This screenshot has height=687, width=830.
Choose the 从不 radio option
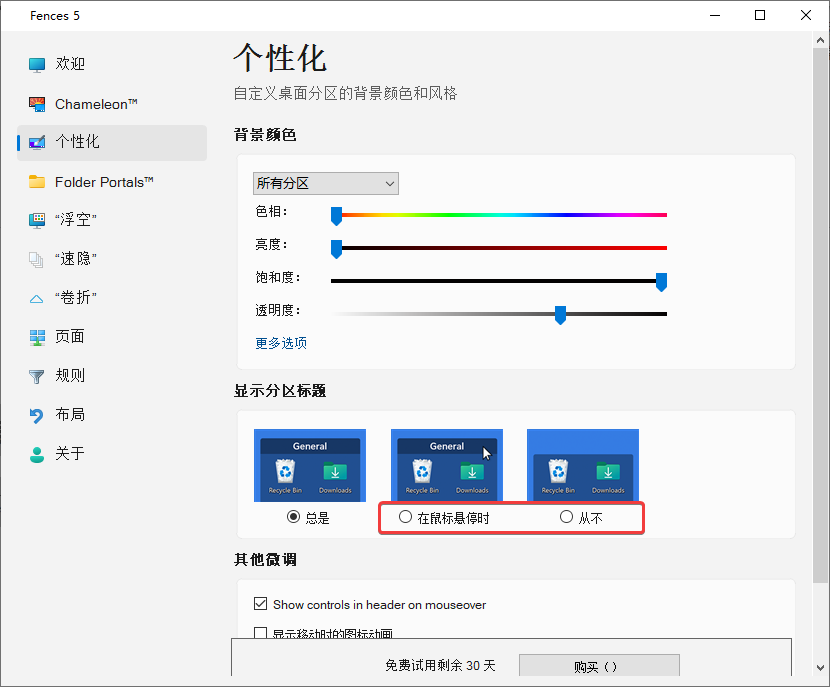click(566, 517)
